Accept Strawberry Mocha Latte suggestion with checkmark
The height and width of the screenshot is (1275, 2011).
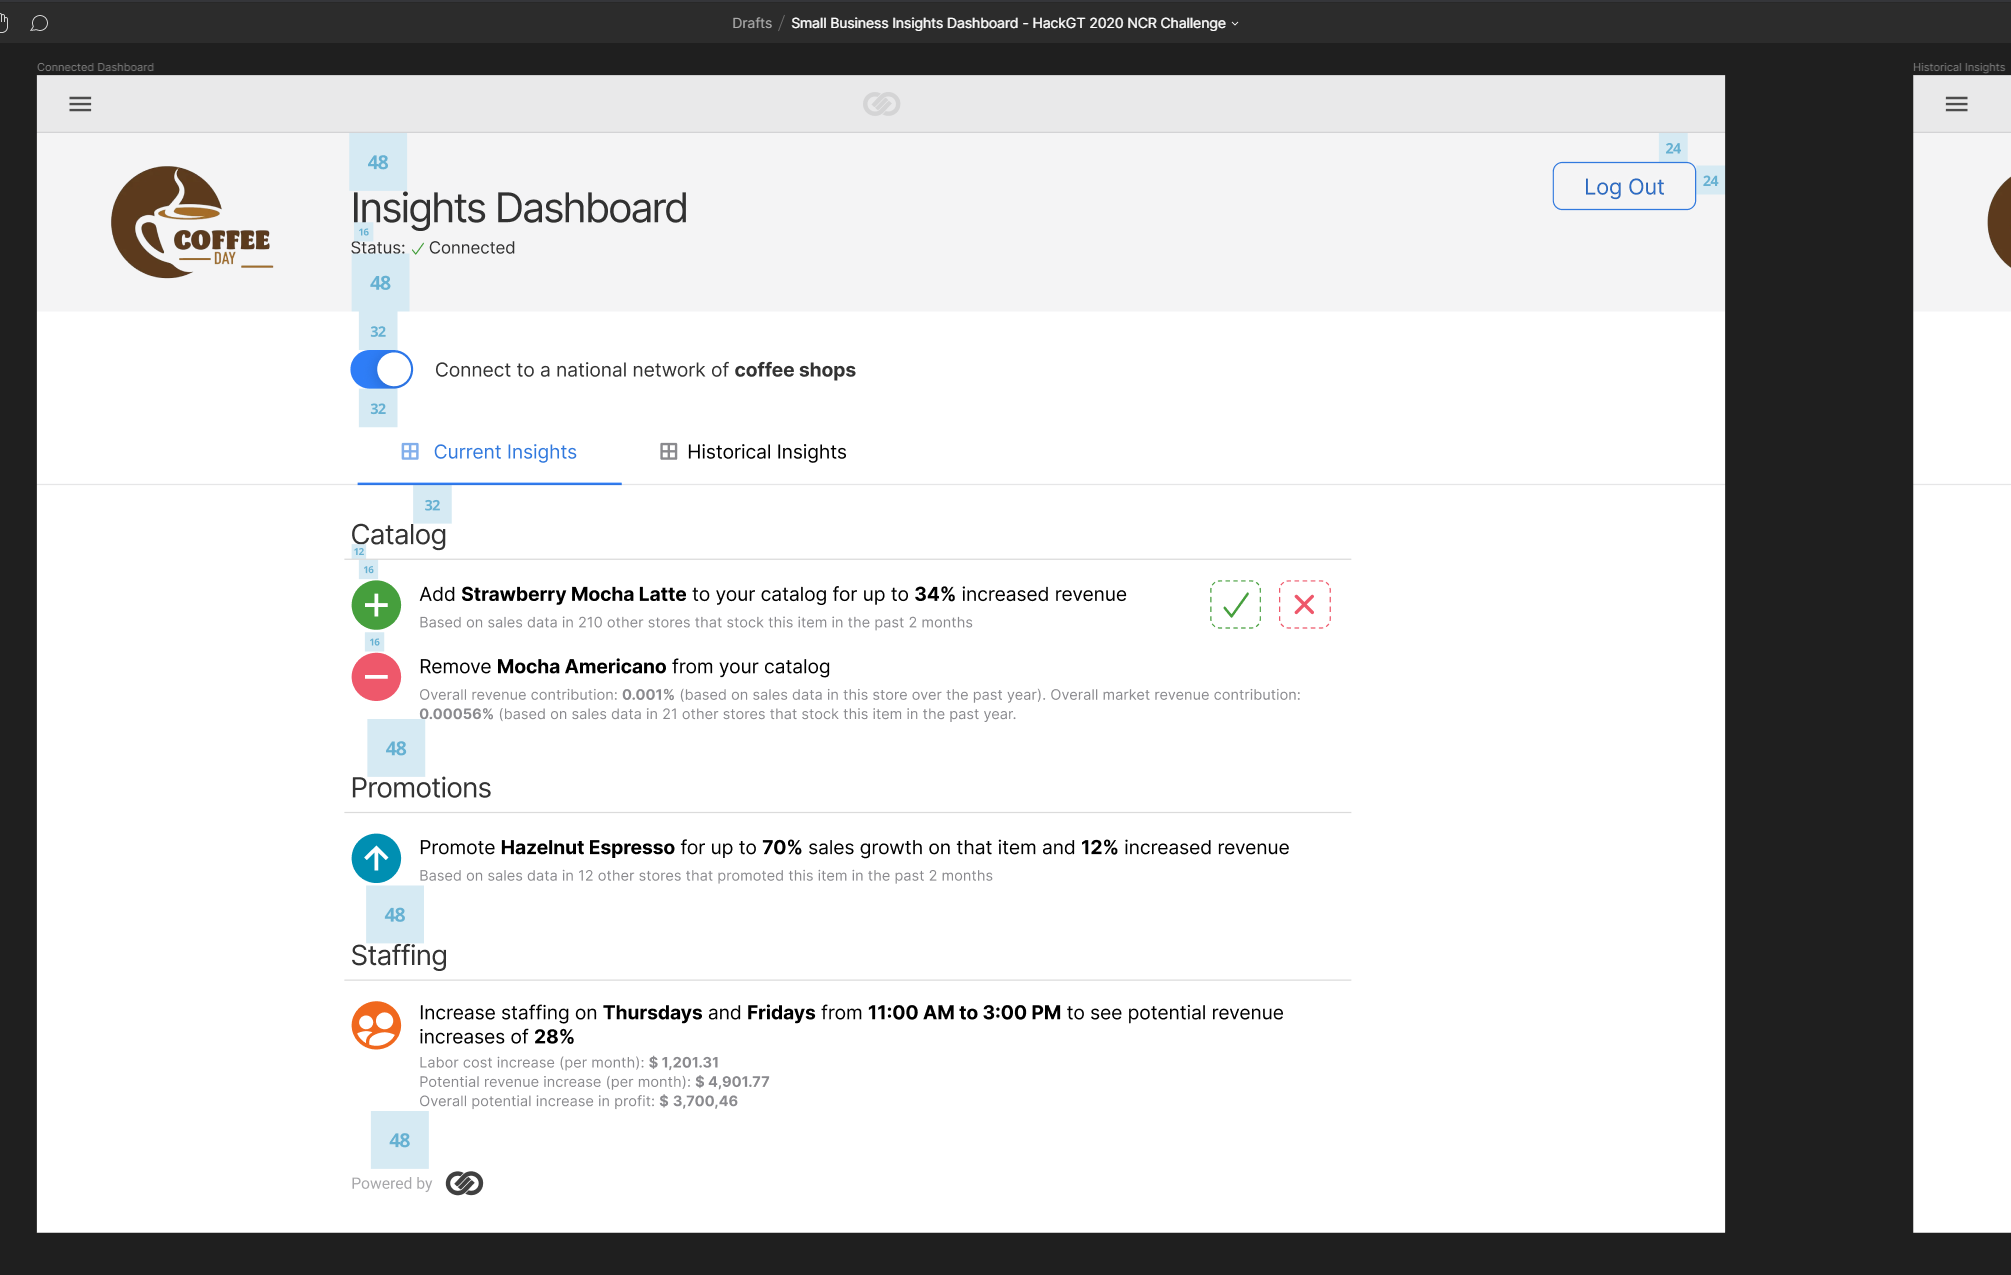[x=1235, y=605]
